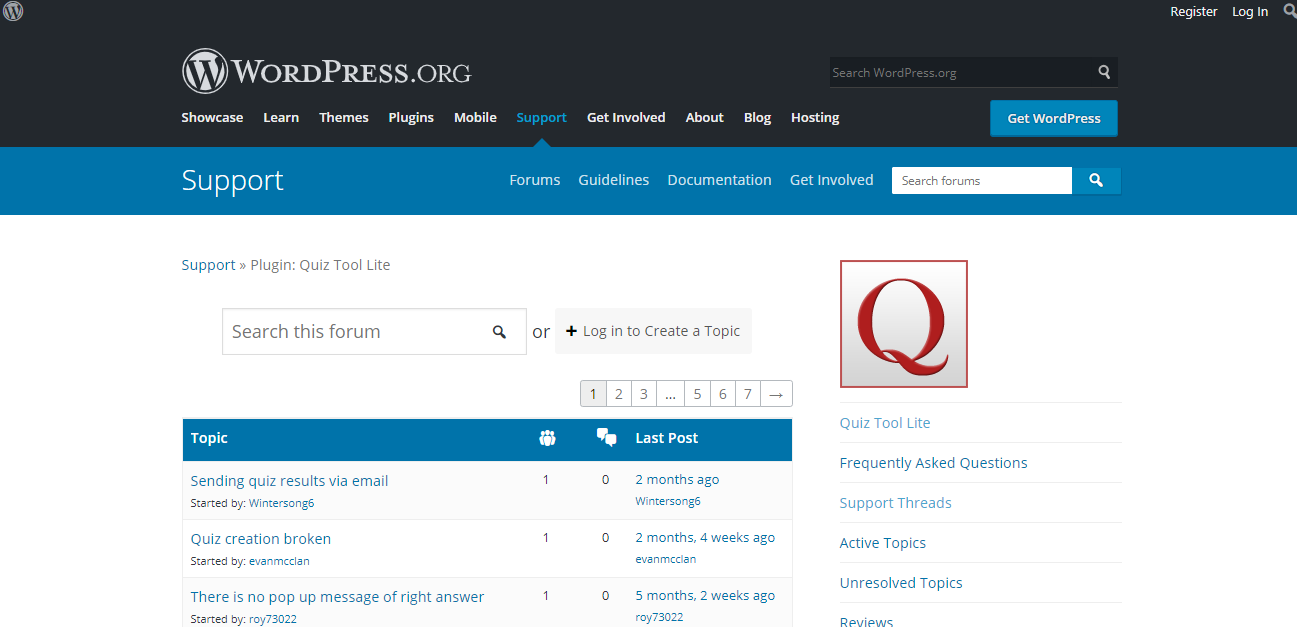Click the Get WordPress button

1054,118
